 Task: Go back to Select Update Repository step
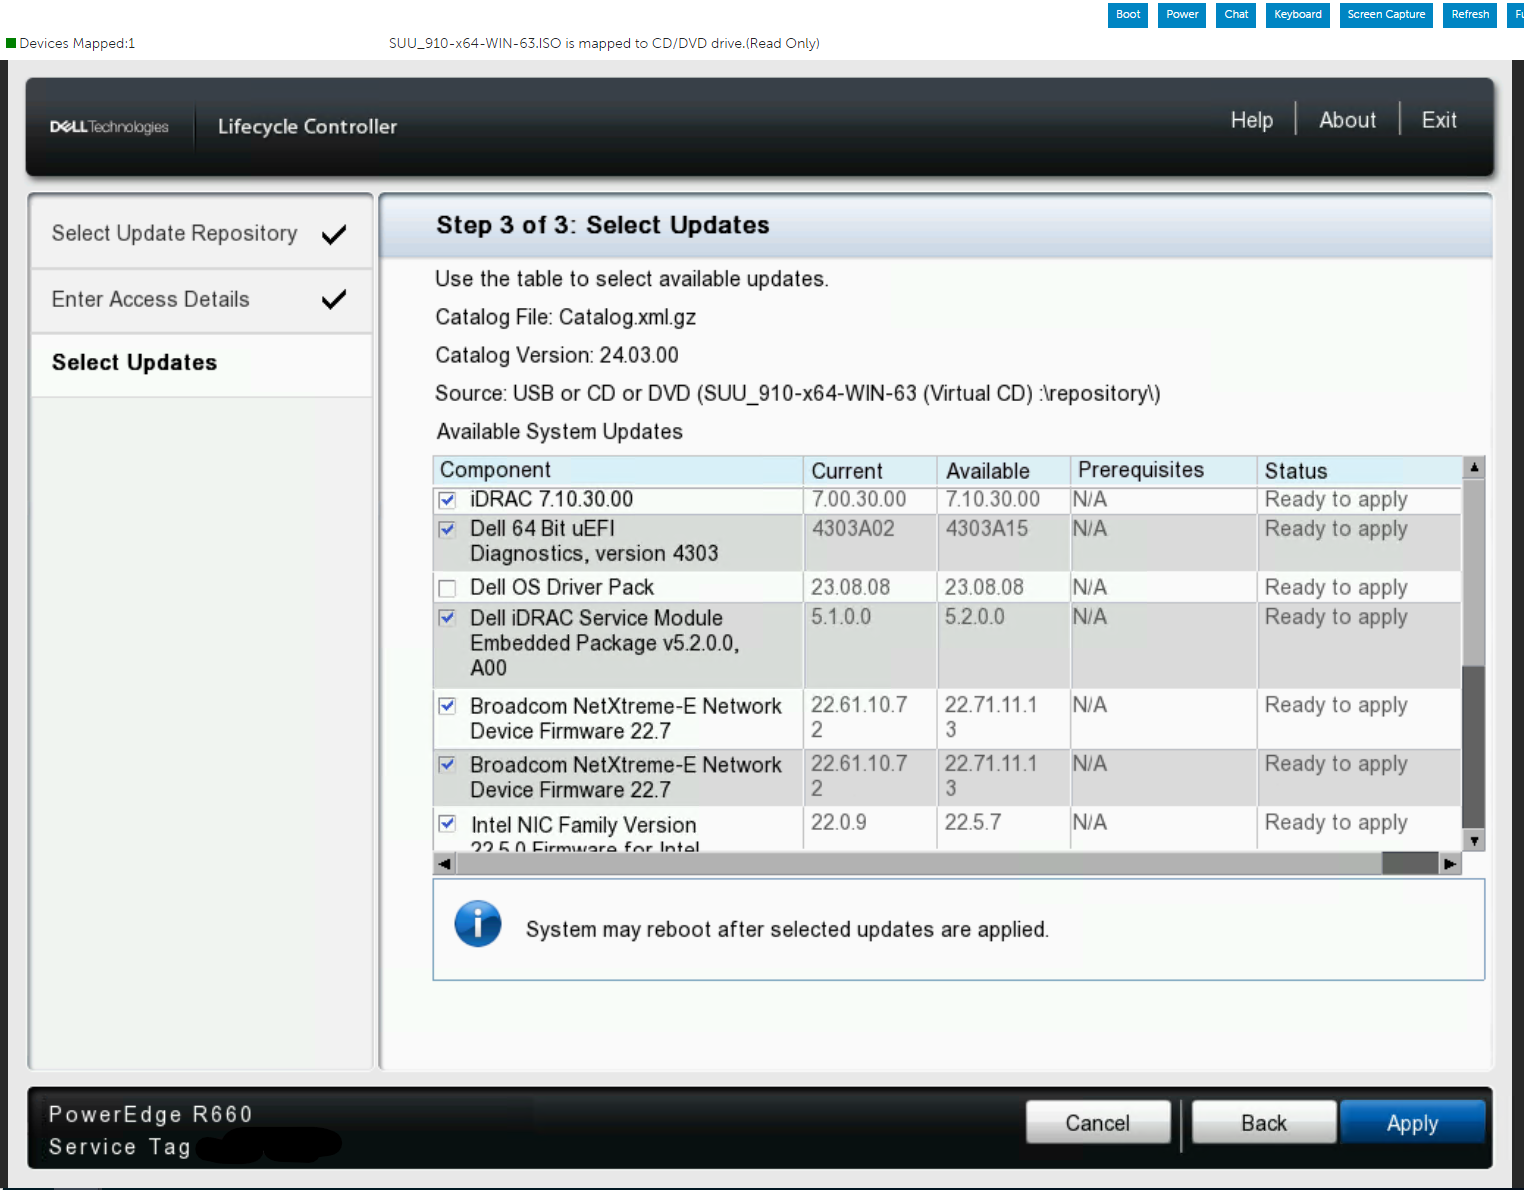pyautogui.click(x=173, y=233)
